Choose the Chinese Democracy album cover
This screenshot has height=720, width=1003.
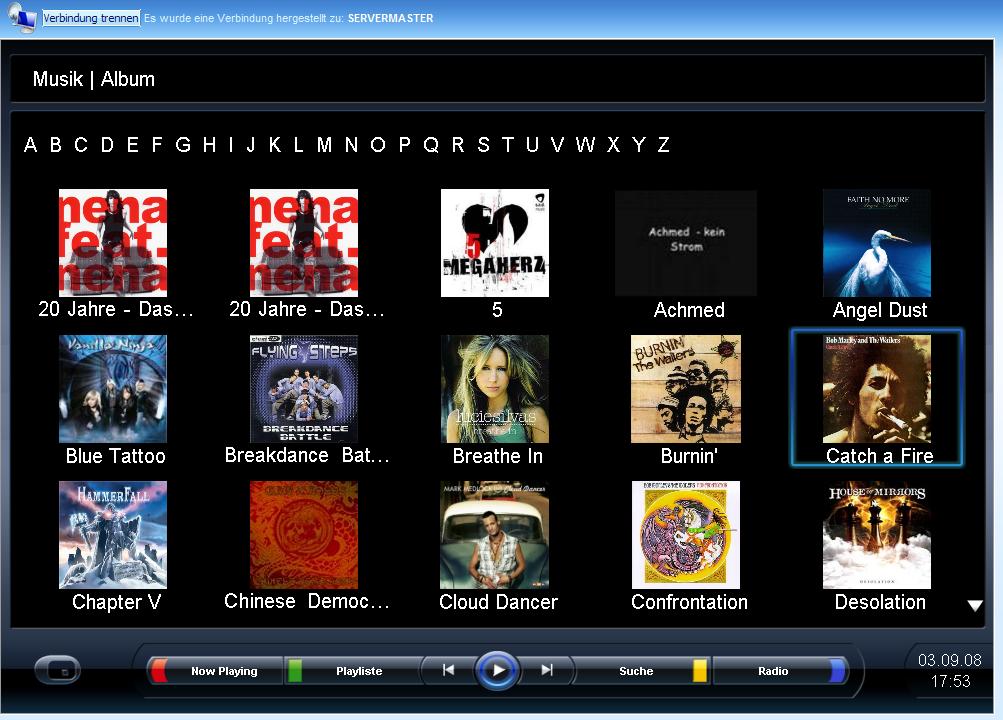304,535
